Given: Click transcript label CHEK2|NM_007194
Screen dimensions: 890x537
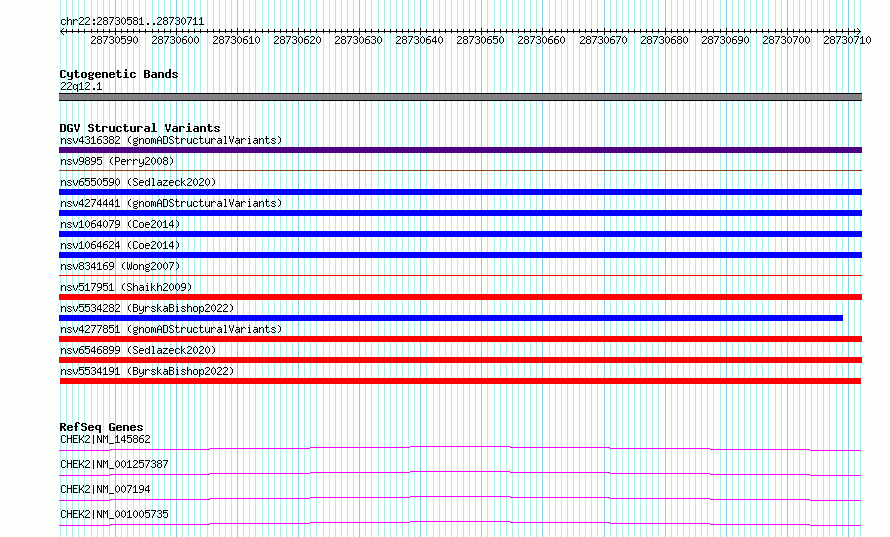Looking at the screenshot, I should pos(105,489).
